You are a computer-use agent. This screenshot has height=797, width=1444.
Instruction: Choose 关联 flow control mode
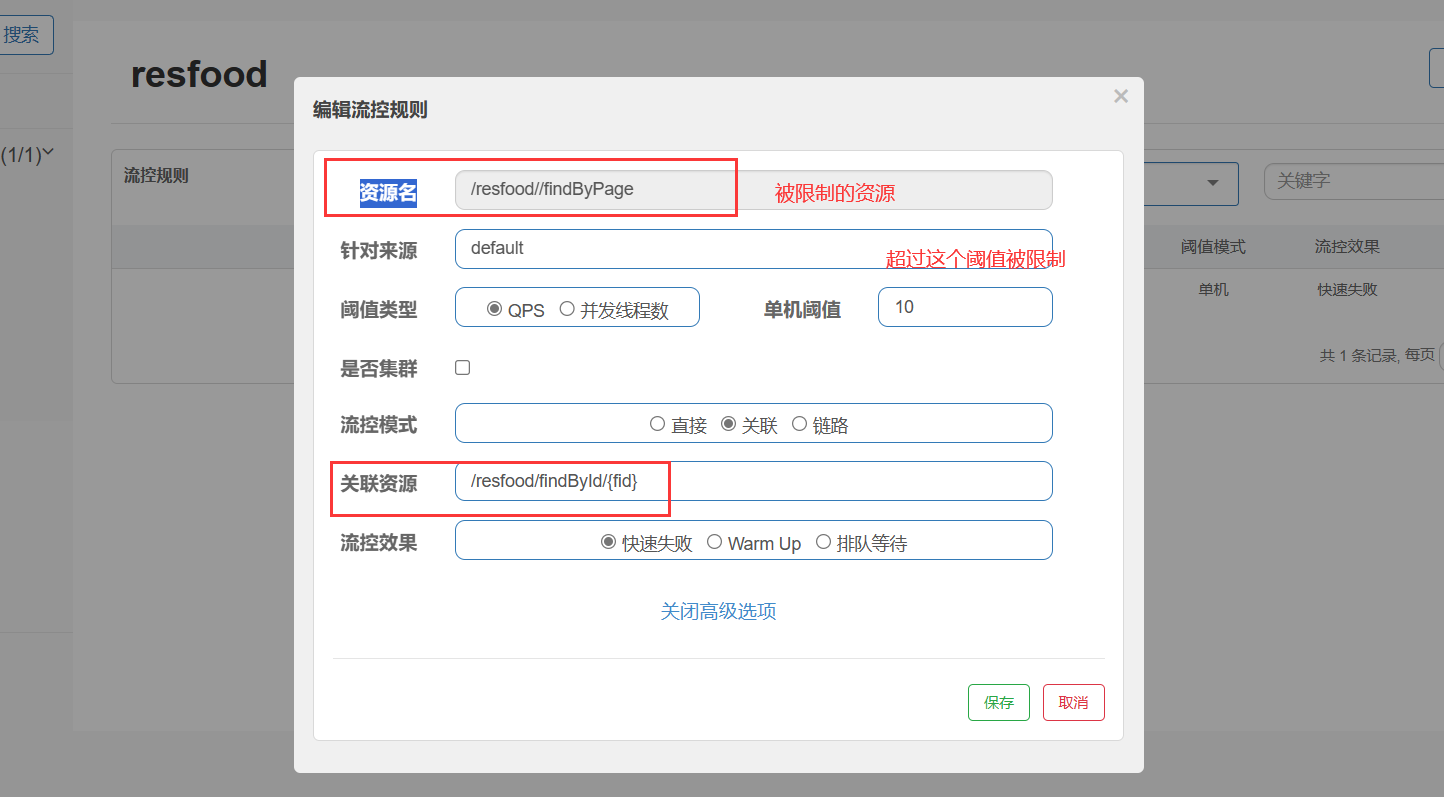tap(728, 424)
